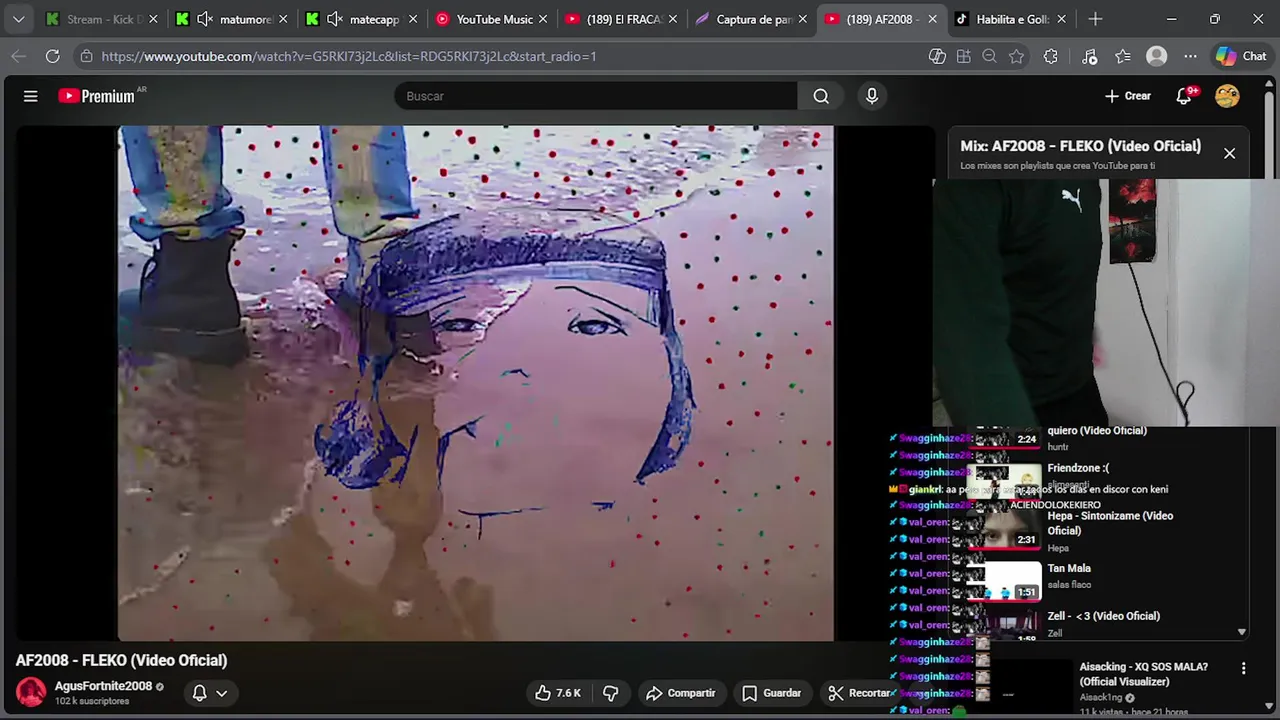Like the video with 7.6 K thumbs up
The height and width of the screenshot is (720, 1280).
pos(557,693)
